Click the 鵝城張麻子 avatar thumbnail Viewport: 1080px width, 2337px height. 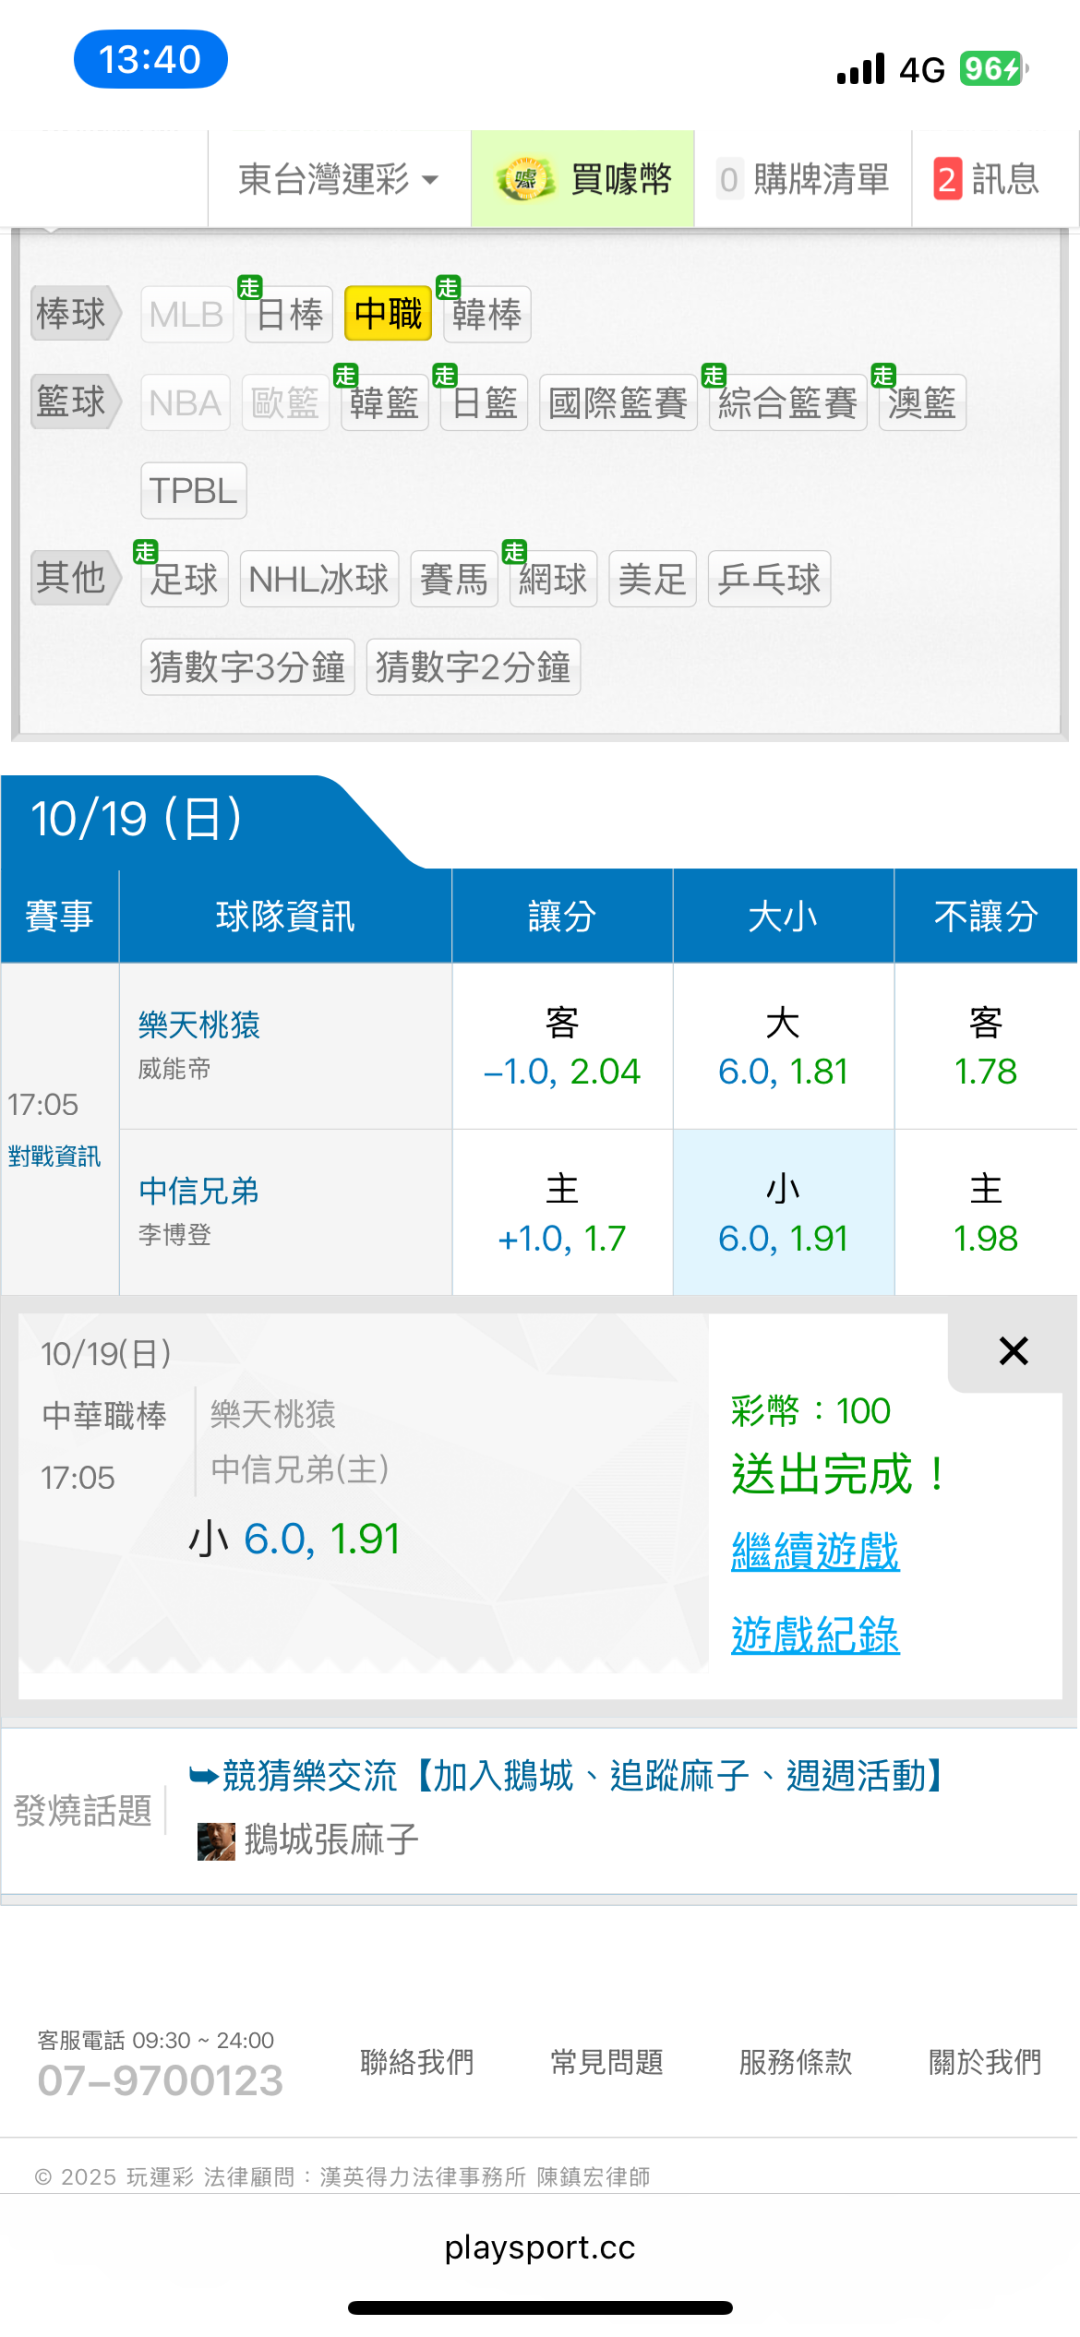click(216, 1840)
